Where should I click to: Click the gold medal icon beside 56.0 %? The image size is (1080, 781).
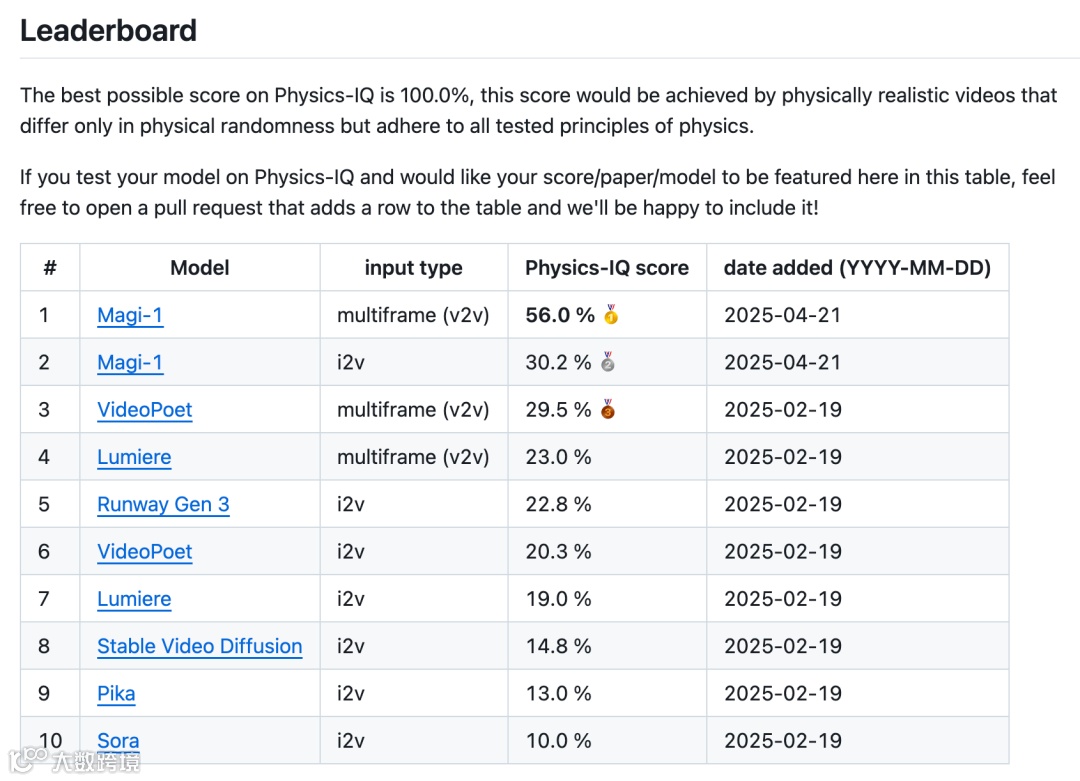(611, 315)
